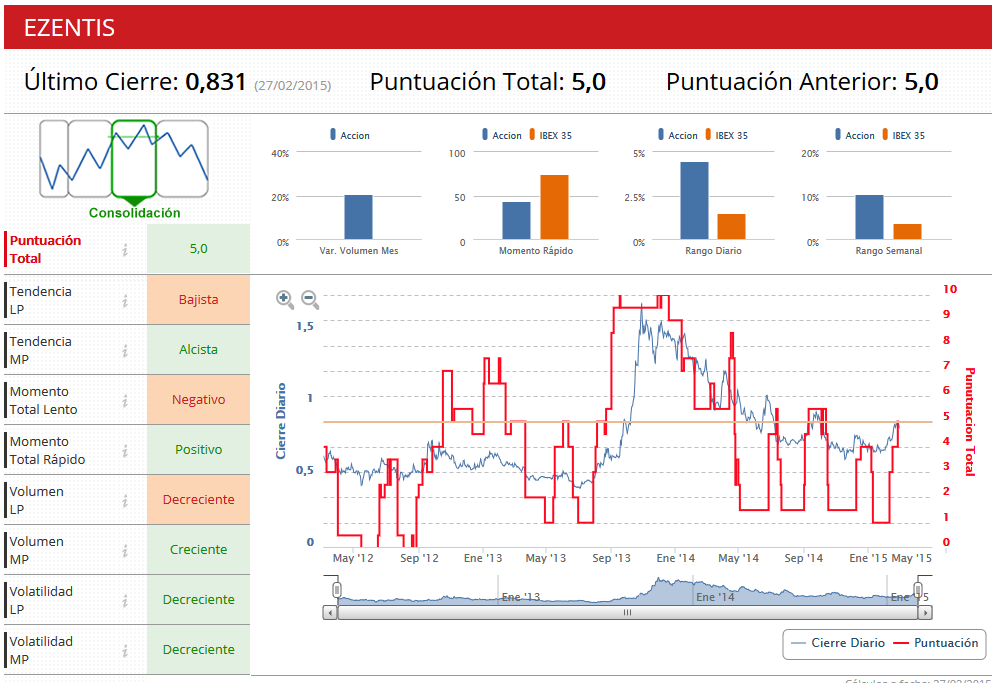
Task: Click the navigator scrollbar thumb grip
Action: tap(628, 613)
